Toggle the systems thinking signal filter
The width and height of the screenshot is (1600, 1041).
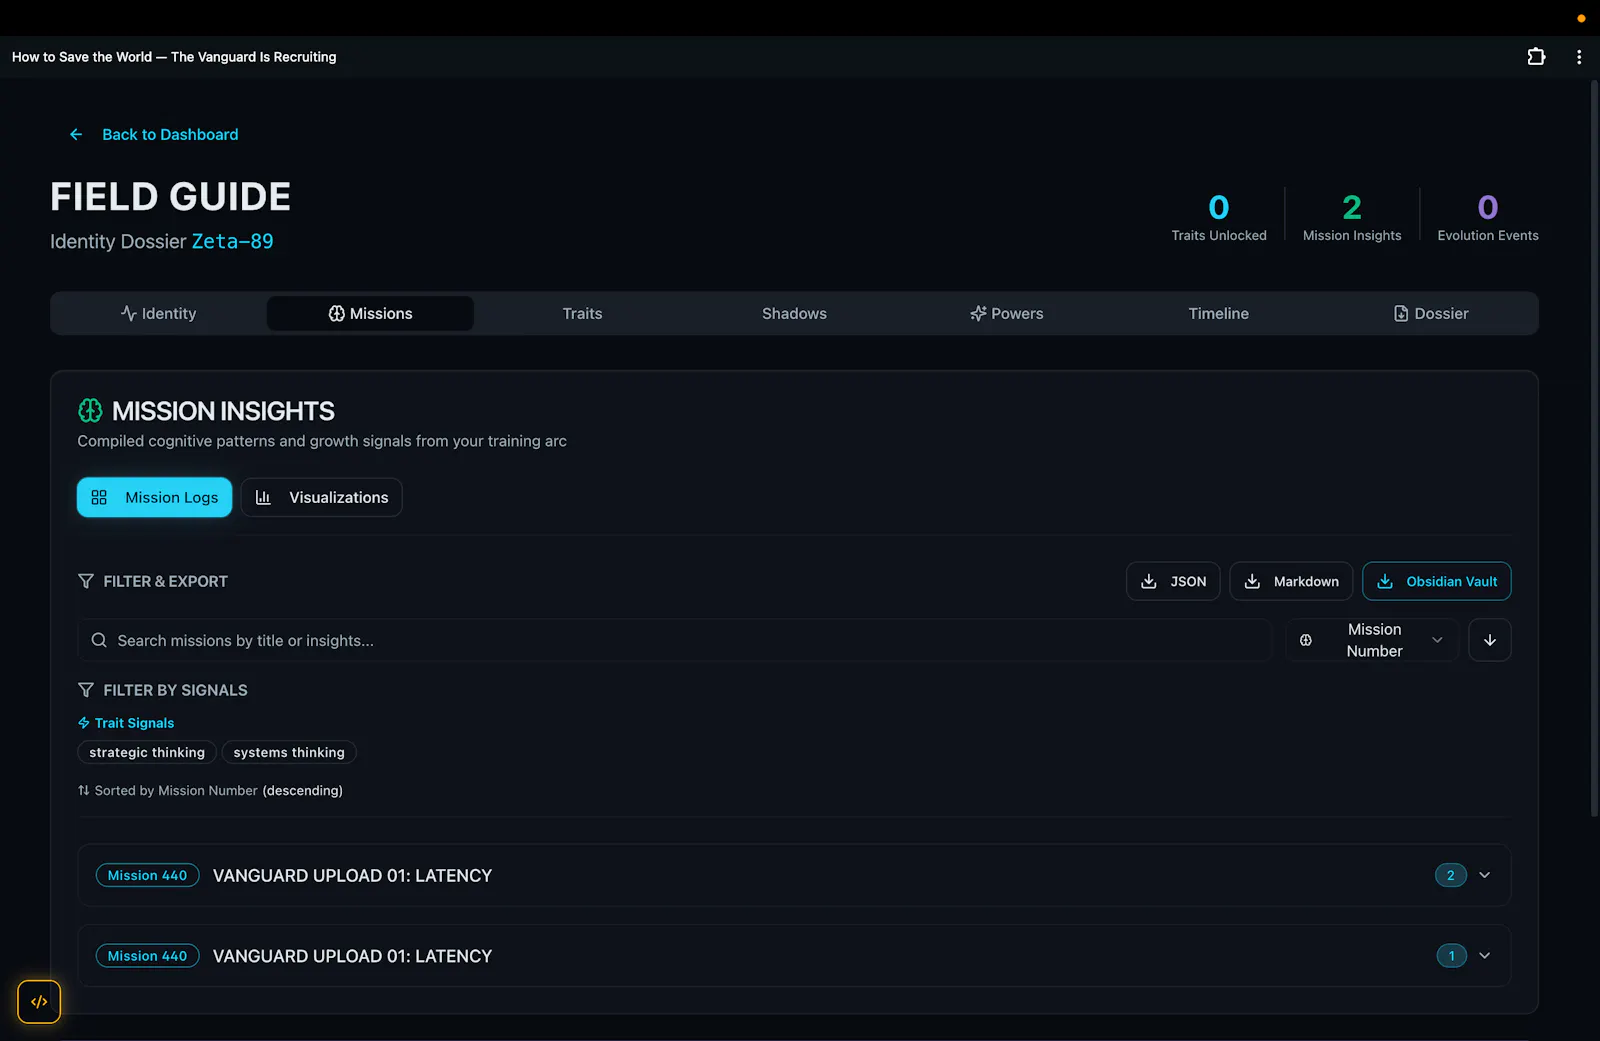click(289, 752)
